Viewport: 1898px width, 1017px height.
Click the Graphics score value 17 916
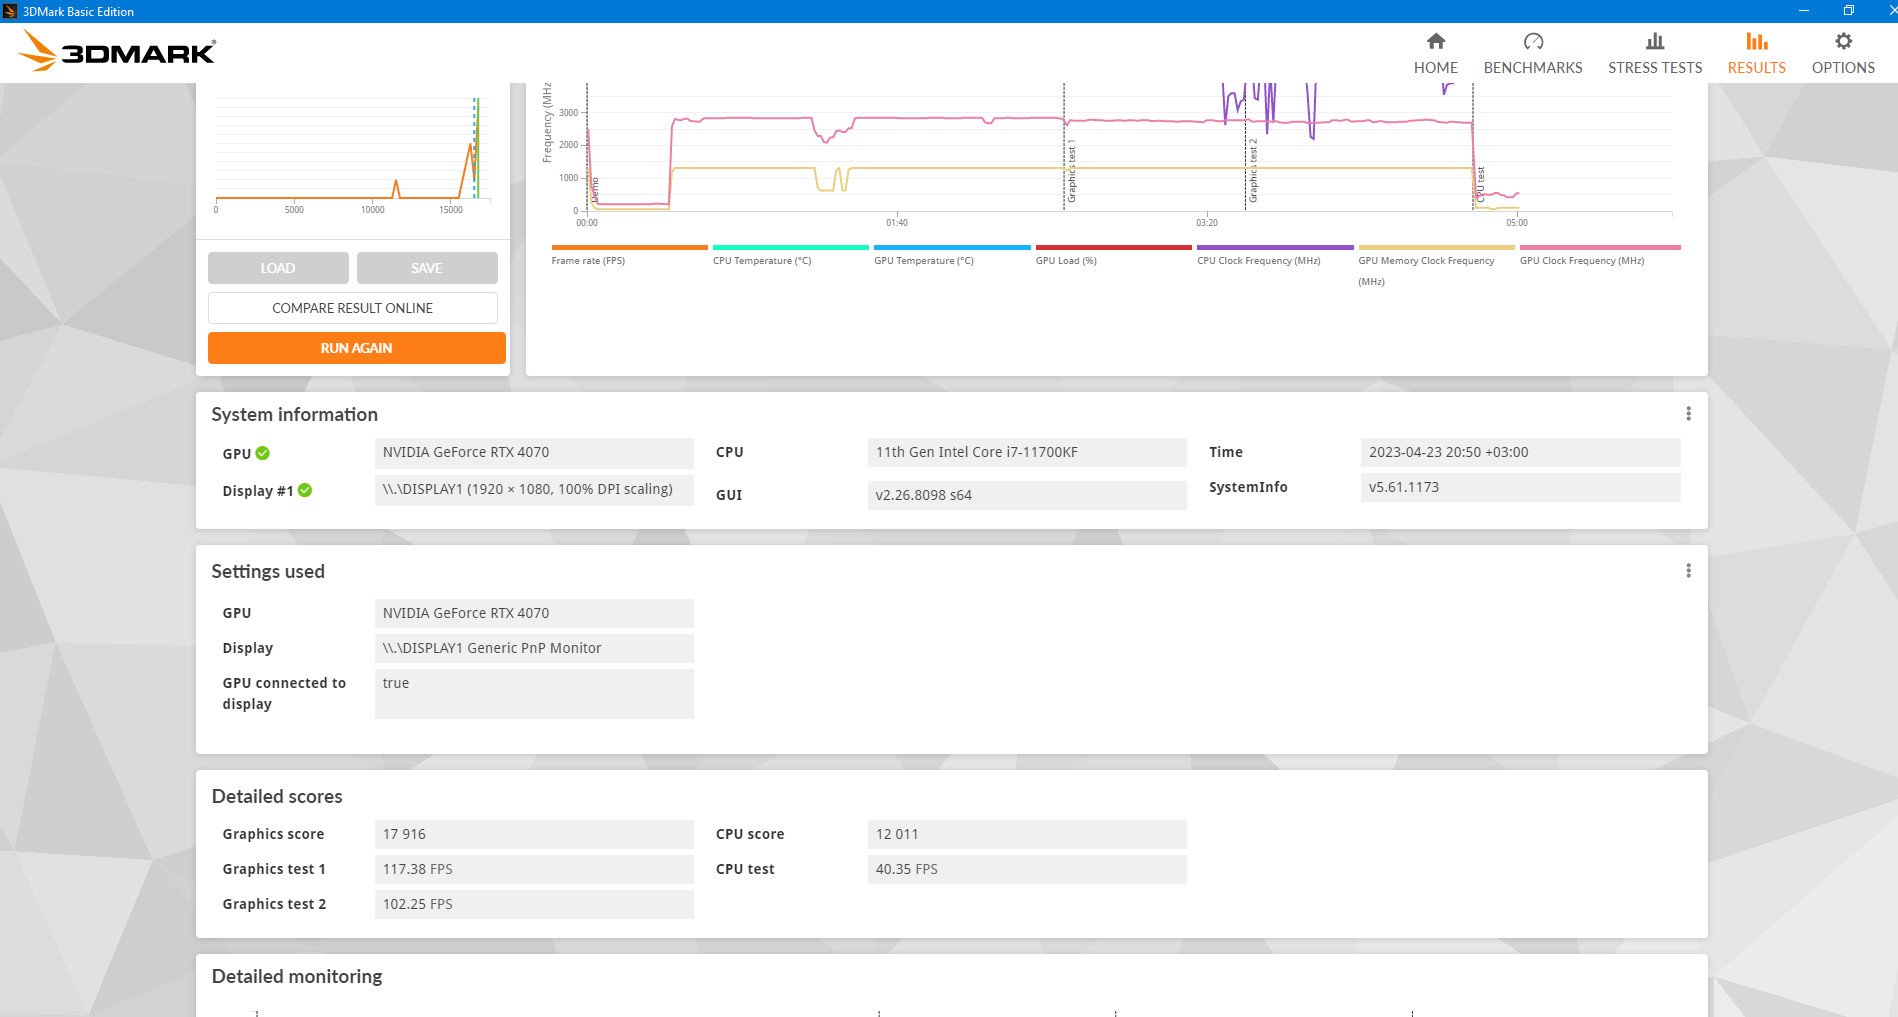click(x=534, y=834)
